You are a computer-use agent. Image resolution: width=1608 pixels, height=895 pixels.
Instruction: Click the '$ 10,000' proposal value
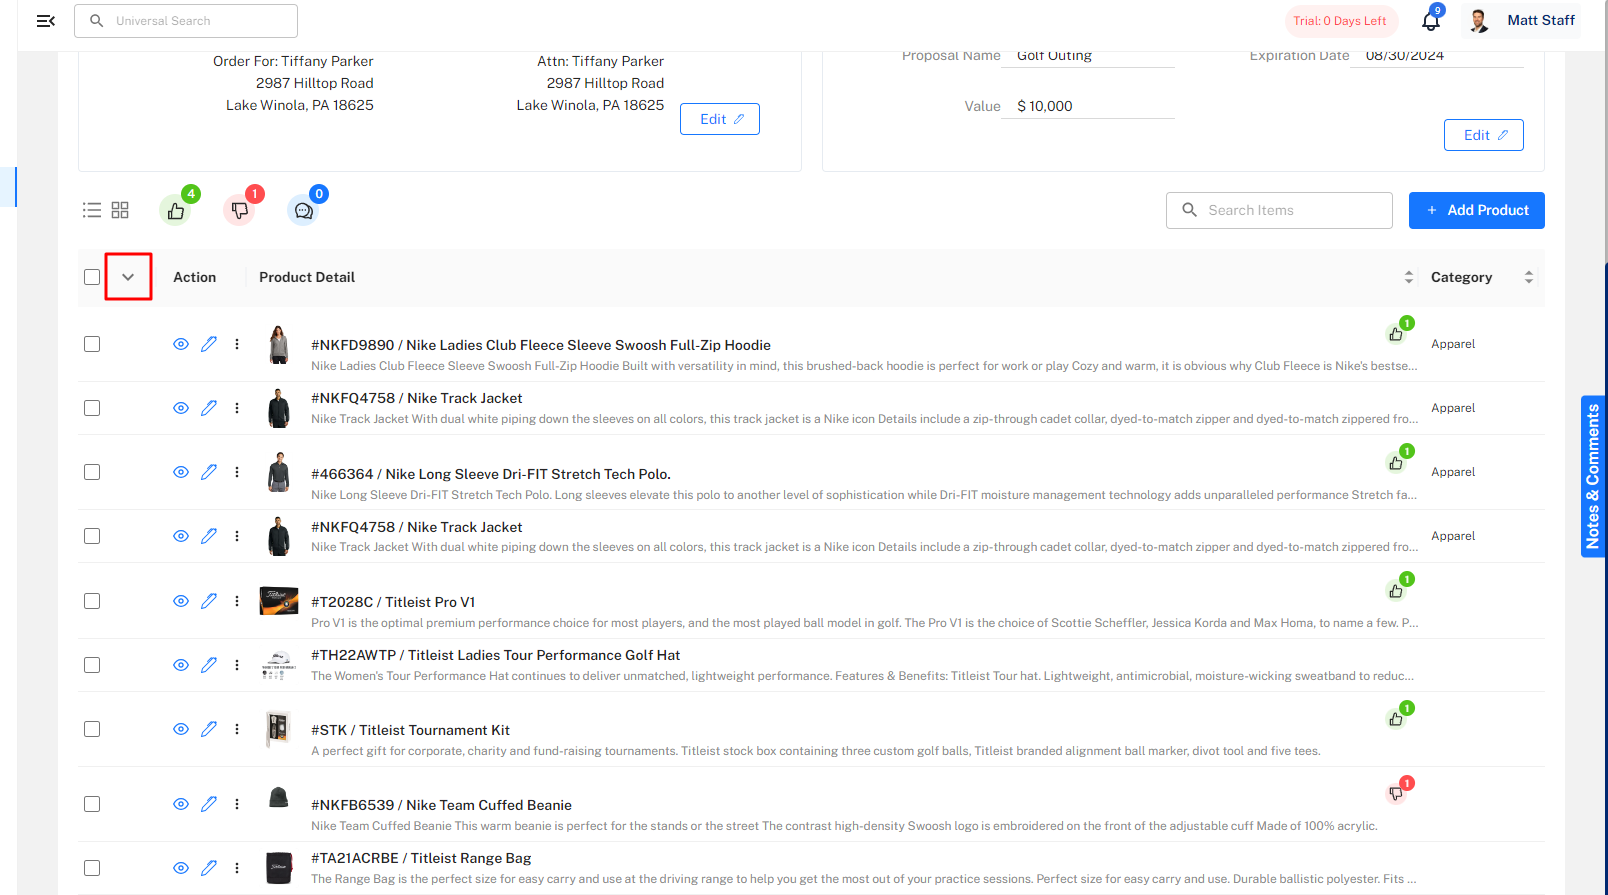pyautogui.click(x=1045, y=106)
